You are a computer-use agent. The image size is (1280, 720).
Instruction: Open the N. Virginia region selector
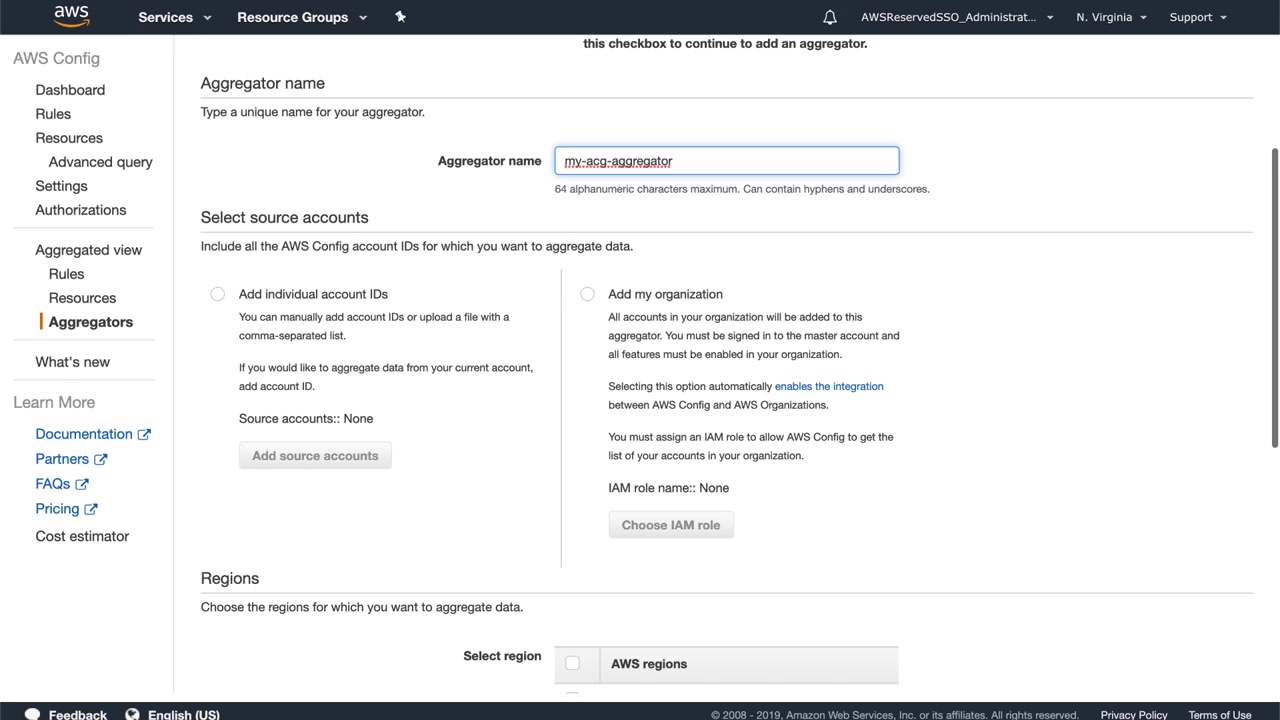1111,17
